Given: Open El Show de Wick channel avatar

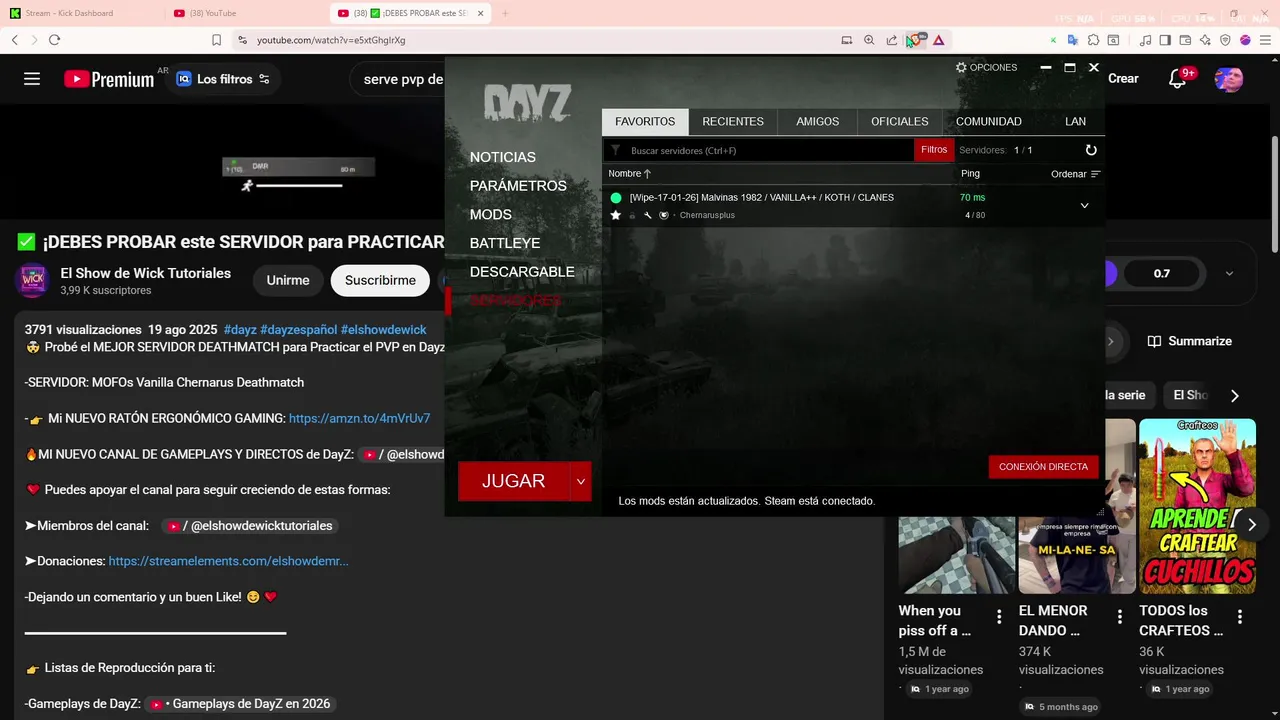Looking at the screenshot, I should (32, 281).
